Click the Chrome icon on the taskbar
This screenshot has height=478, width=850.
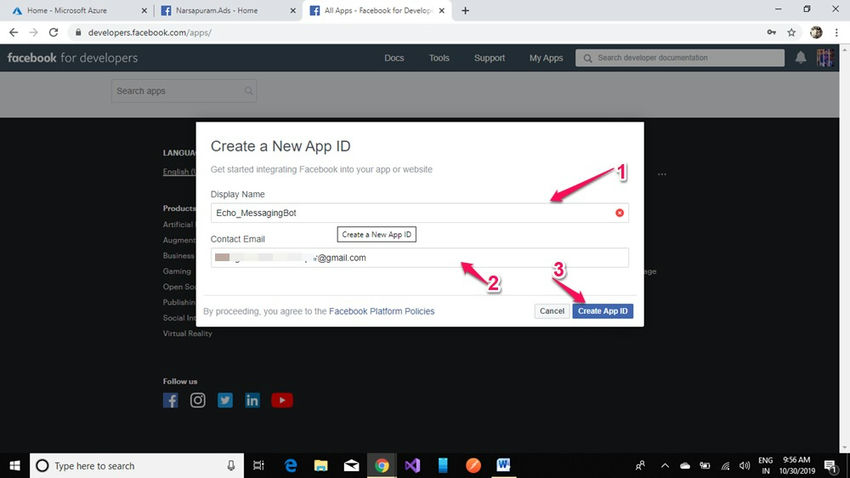tap(382, 466)
